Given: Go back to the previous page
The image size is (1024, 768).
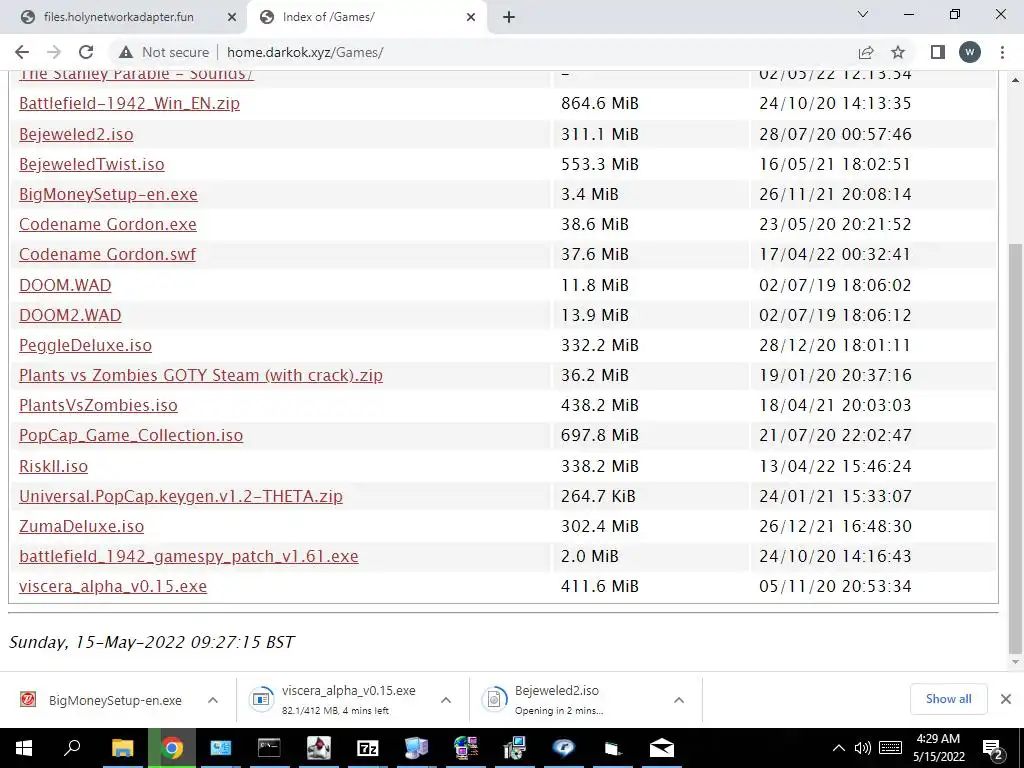Looking at the screenshot, I should click(22, 52).
